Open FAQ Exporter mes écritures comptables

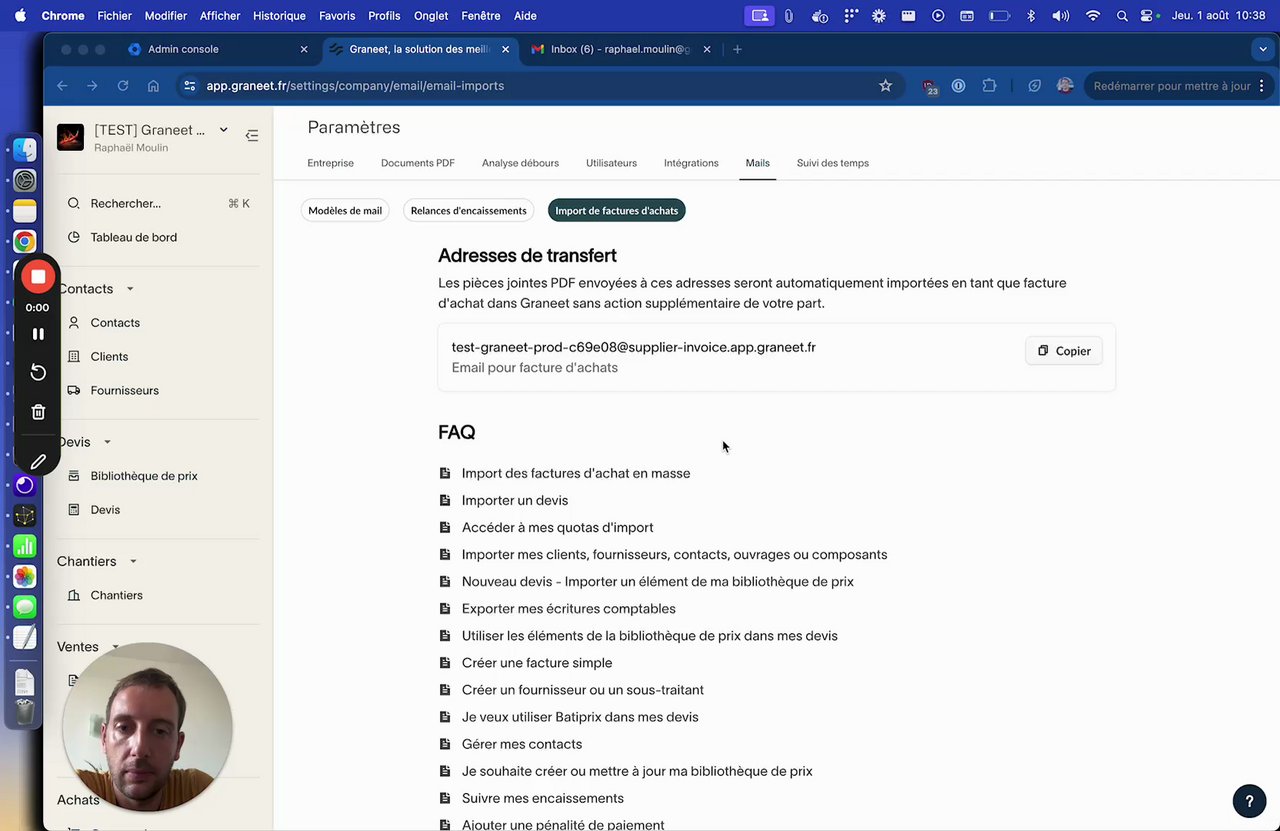(568, 609)
